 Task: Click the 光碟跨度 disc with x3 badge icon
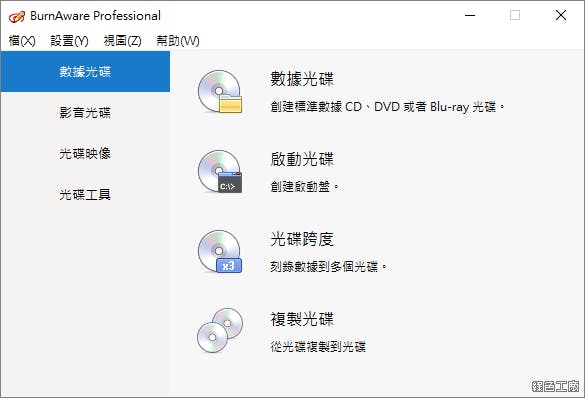pos(220,251)
